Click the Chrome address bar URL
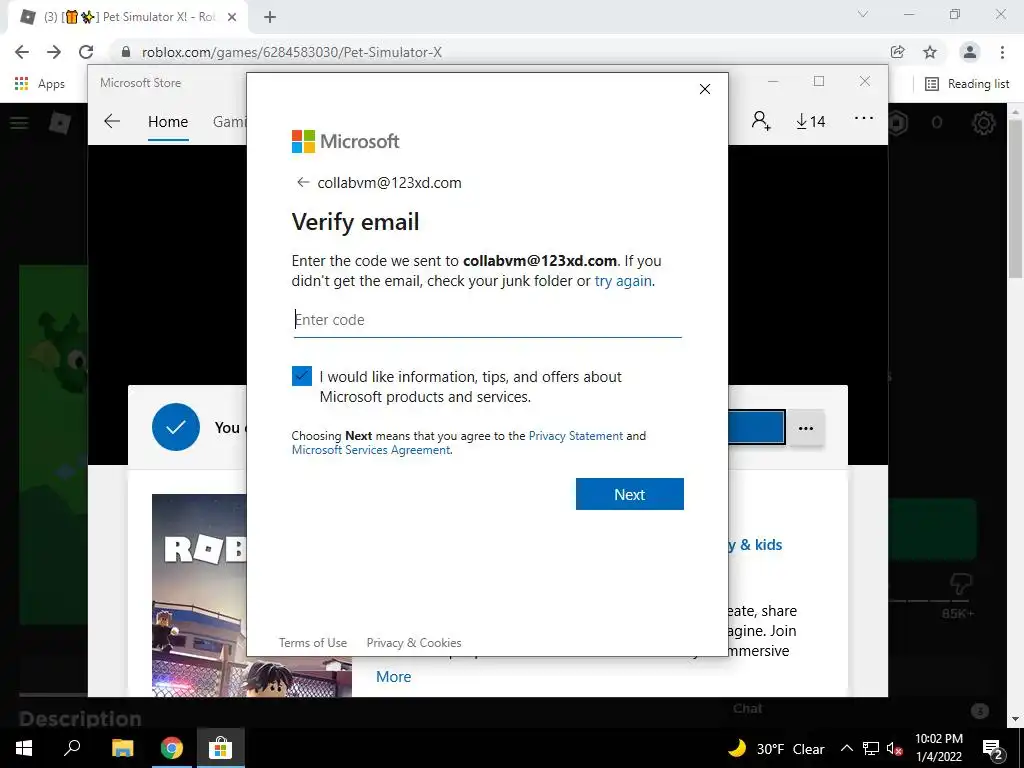The width and height of the screenshot is (1024, 768). 292,52
